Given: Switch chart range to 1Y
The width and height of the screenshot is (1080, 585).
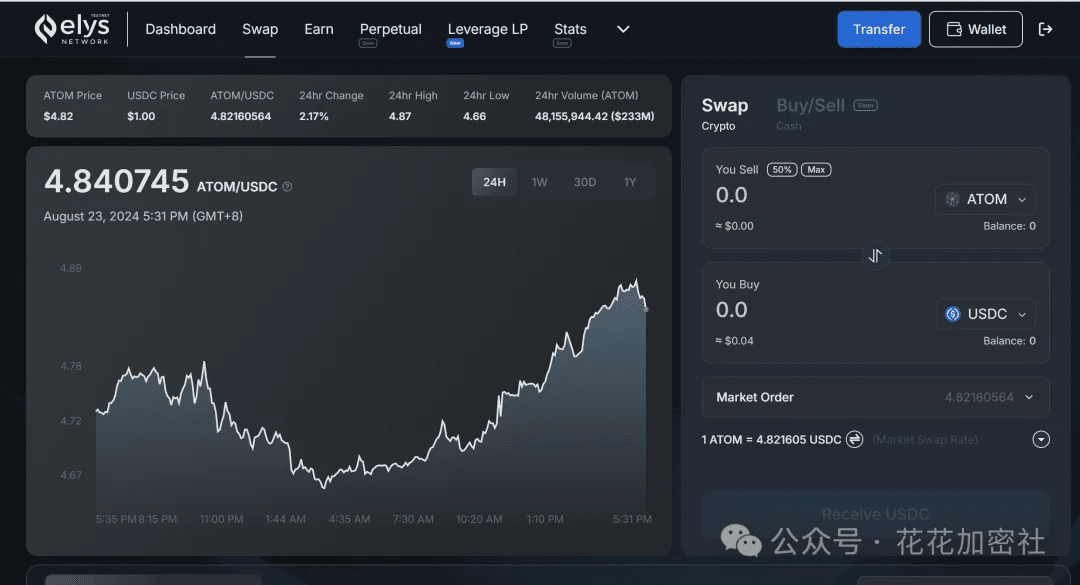Looking at the screenshot, I should [x=630, y=182].
